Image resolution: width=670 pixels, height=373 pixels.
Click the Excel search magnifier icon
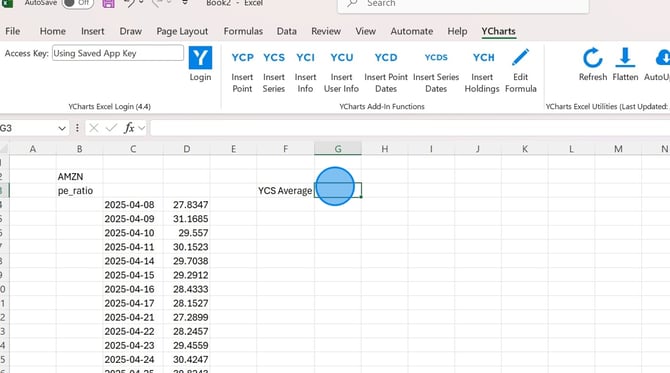(352, 3)
